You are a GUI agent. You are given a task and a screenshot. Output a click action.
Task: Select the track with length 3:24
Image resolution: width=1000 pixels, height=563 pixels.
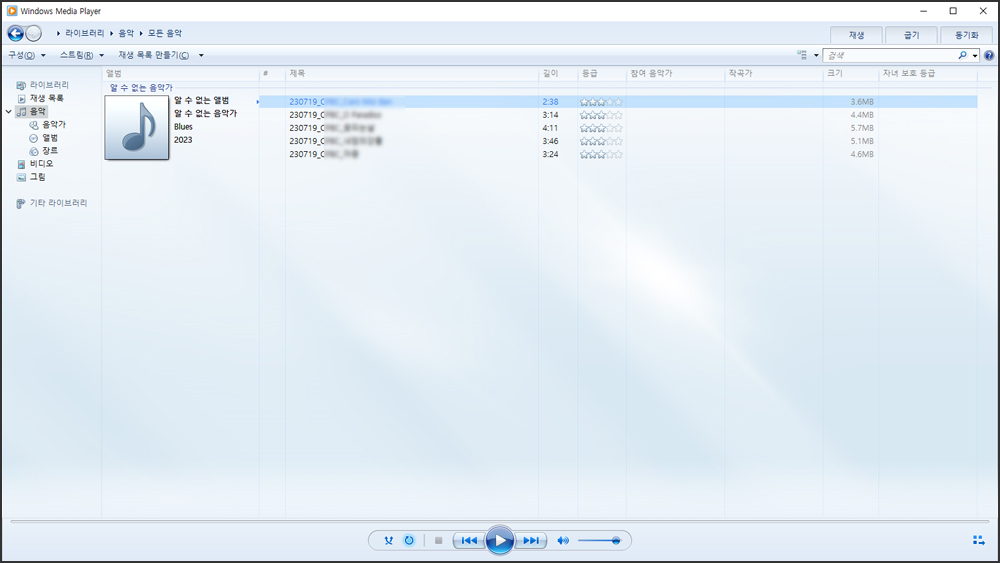tap(618, 154)
